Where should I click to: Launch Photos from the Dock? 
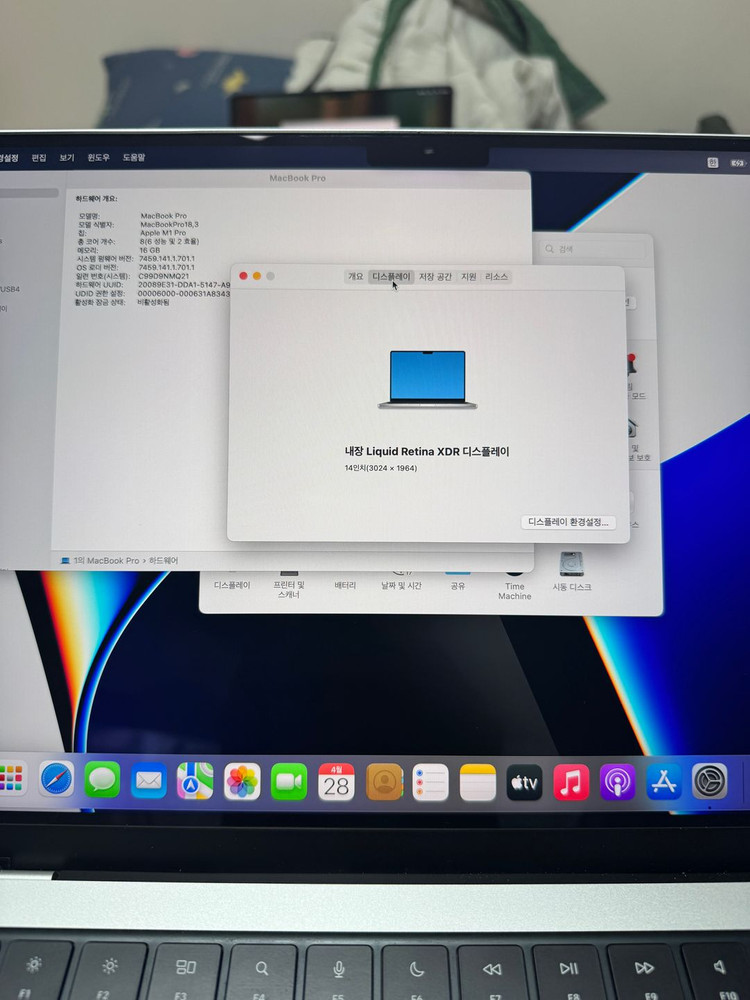[242, 781]
